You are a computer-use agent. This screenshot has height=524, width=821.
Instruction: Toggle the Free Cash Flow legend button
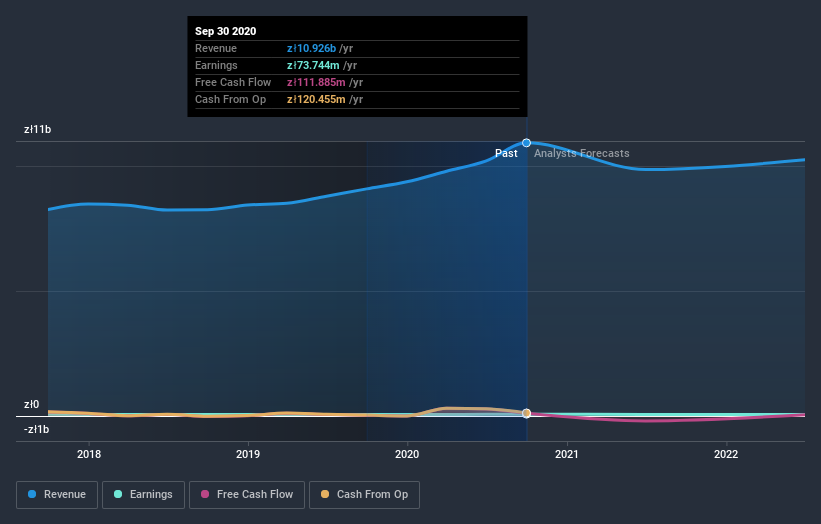click(x=247, y=495)
